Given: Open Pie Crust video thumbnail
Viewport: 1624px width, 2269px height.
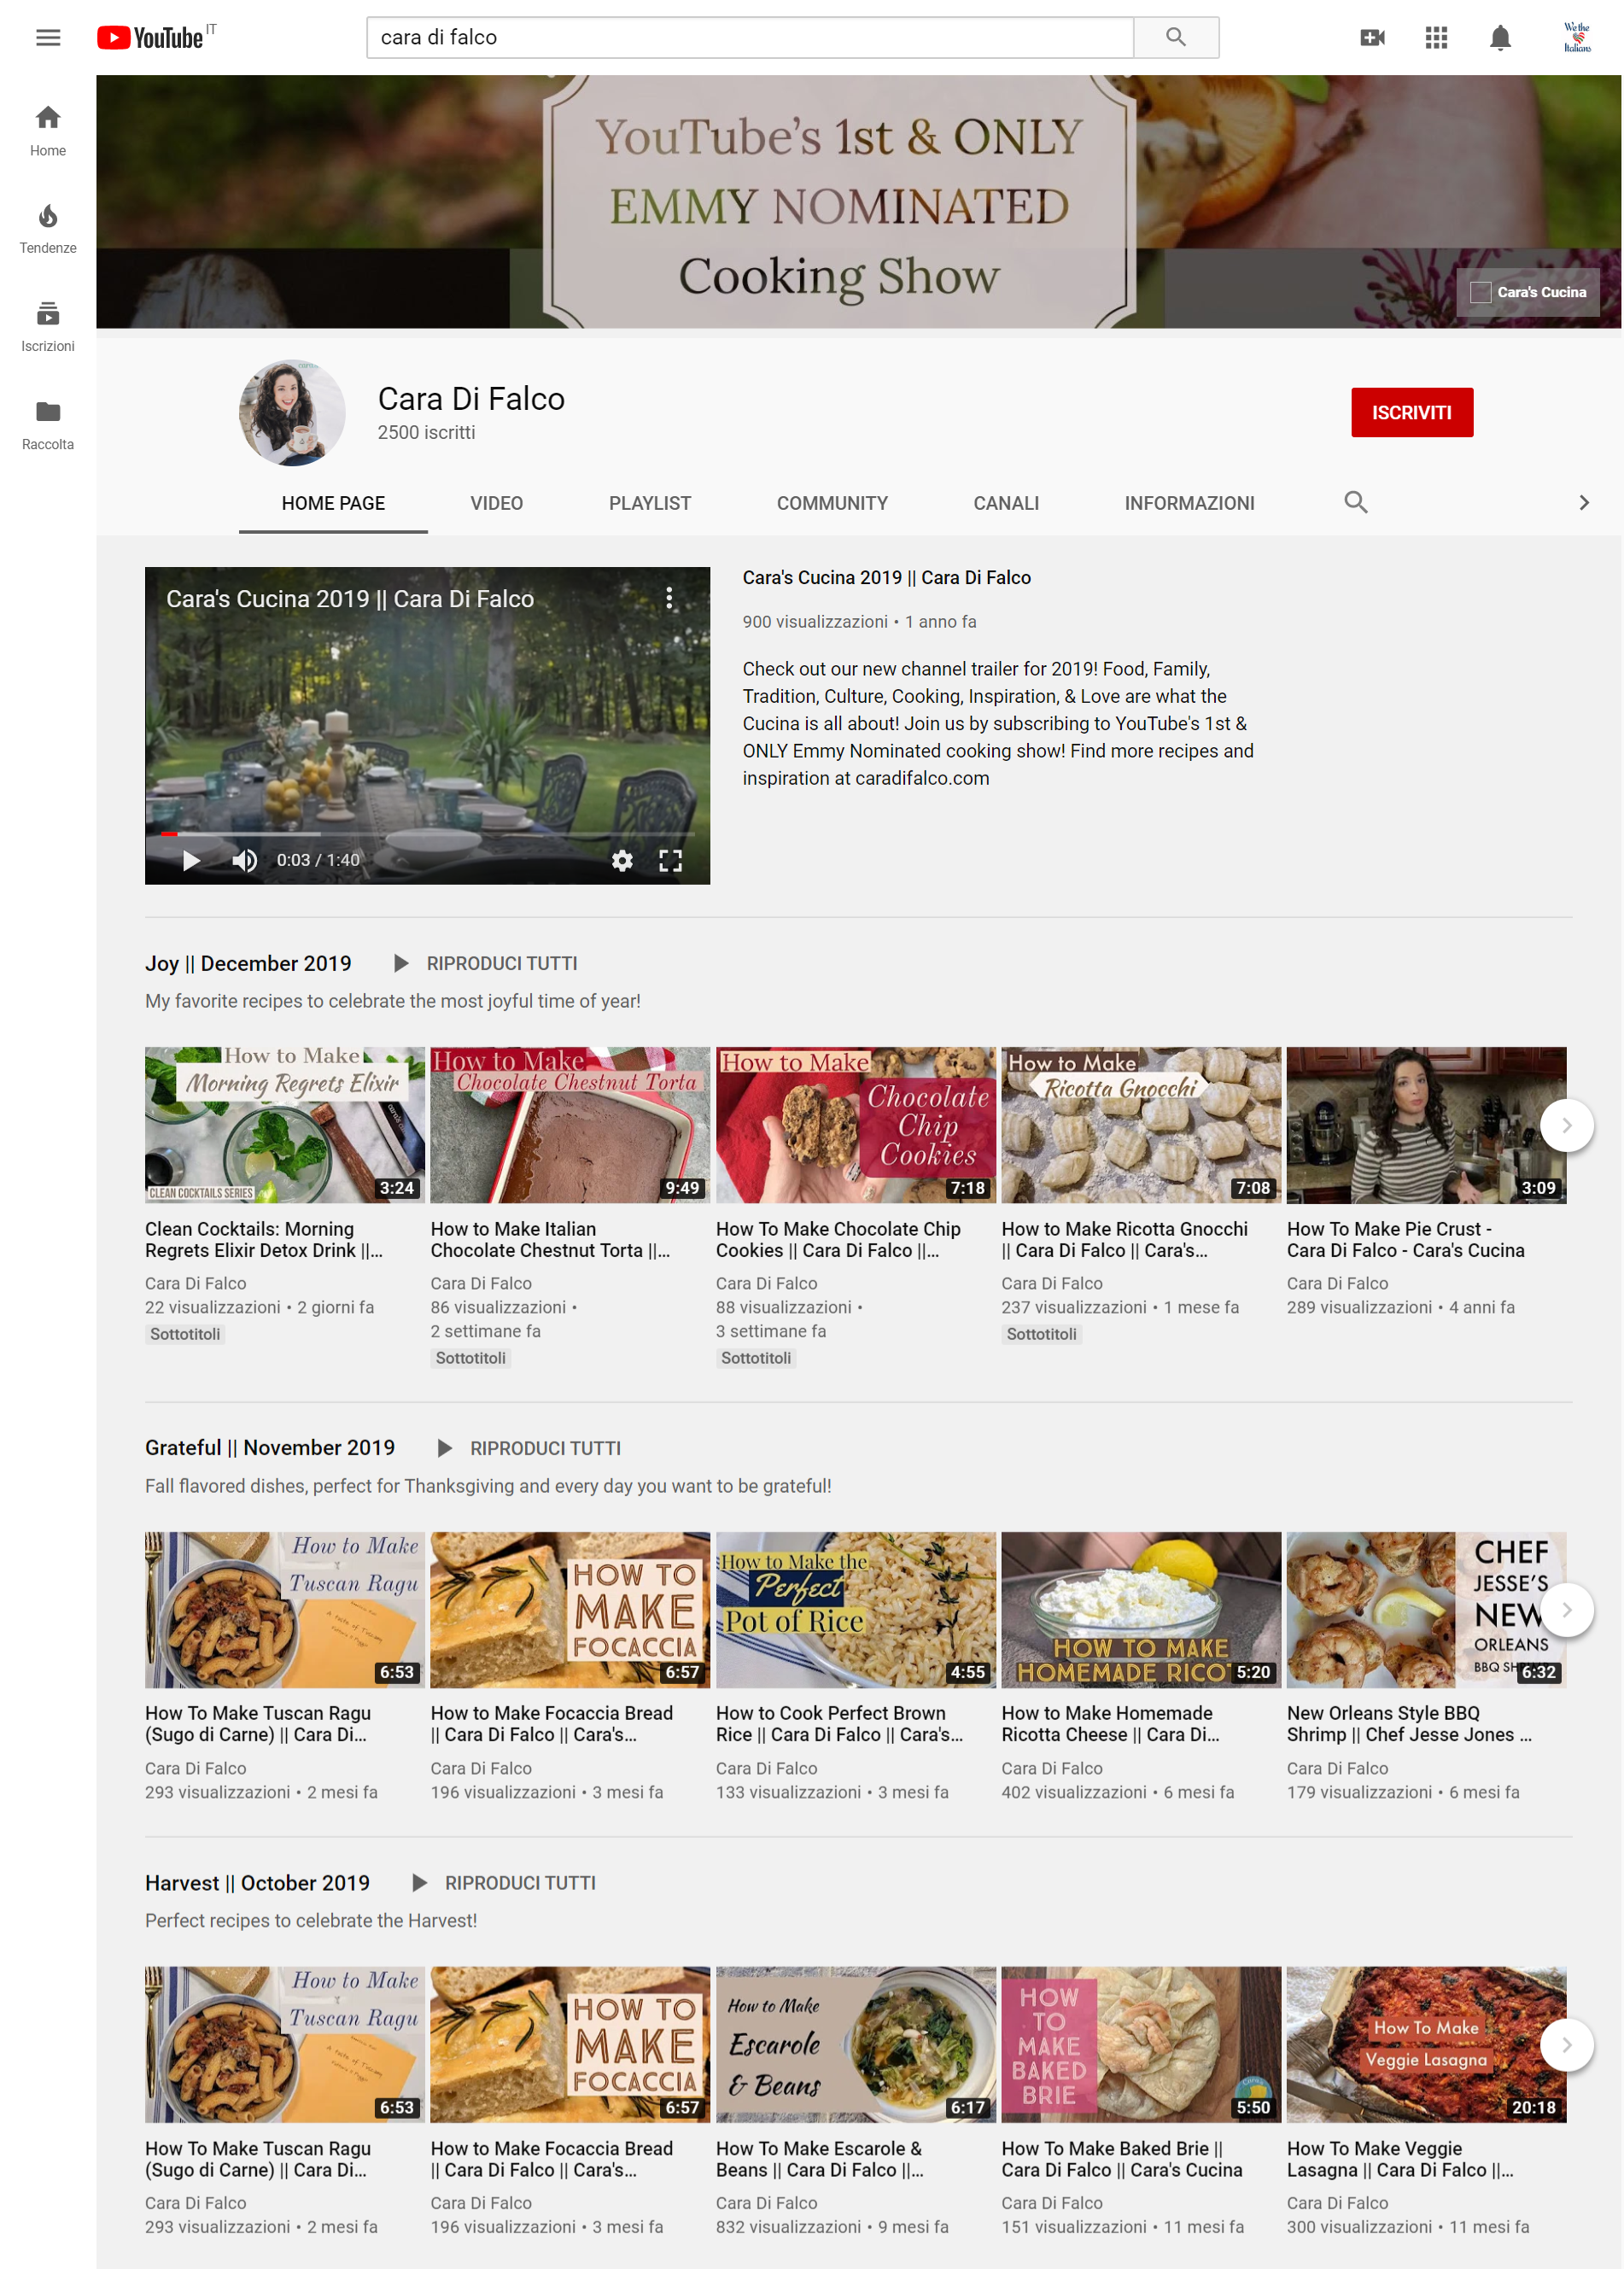Looking at the screenshot, I should [x=1426, y=1125].
